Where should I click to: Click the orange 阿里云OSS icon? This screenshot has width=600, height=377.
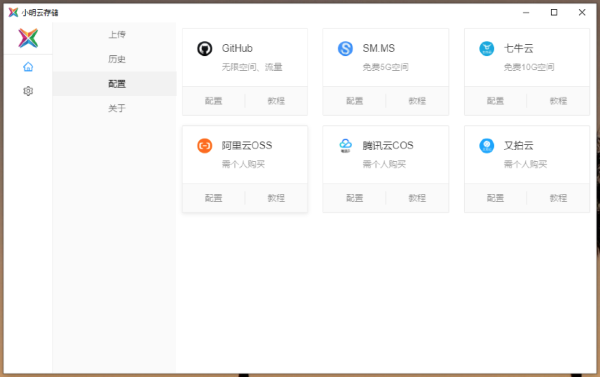pyautogui.click(x=205, y=146)
